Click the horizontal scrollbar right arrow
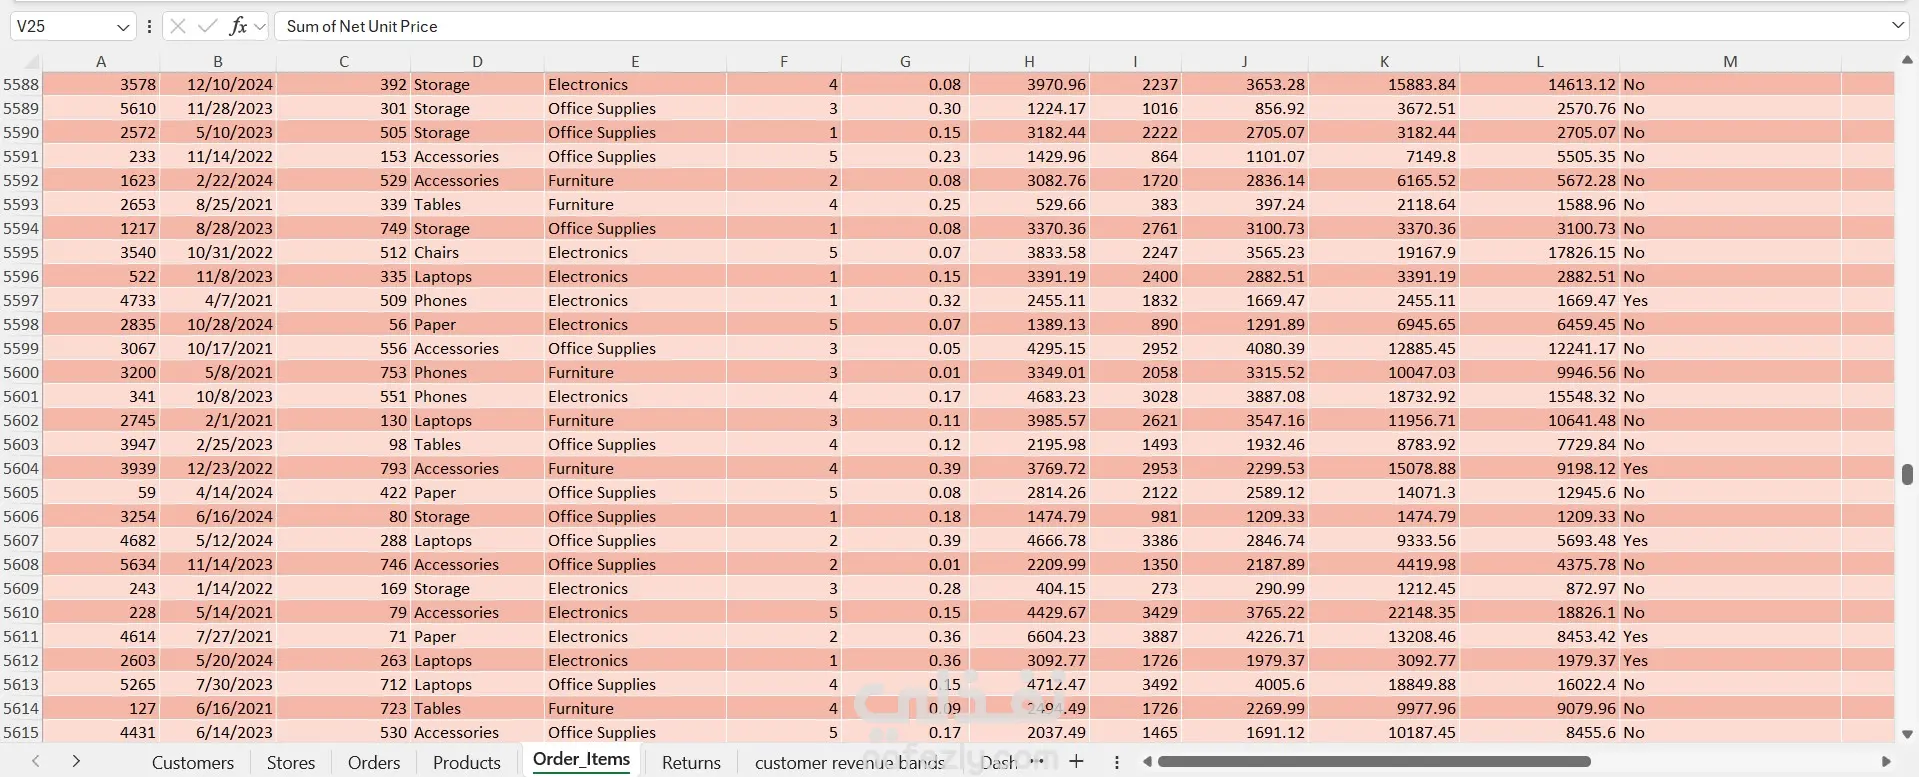 (x=1886, y=762)
